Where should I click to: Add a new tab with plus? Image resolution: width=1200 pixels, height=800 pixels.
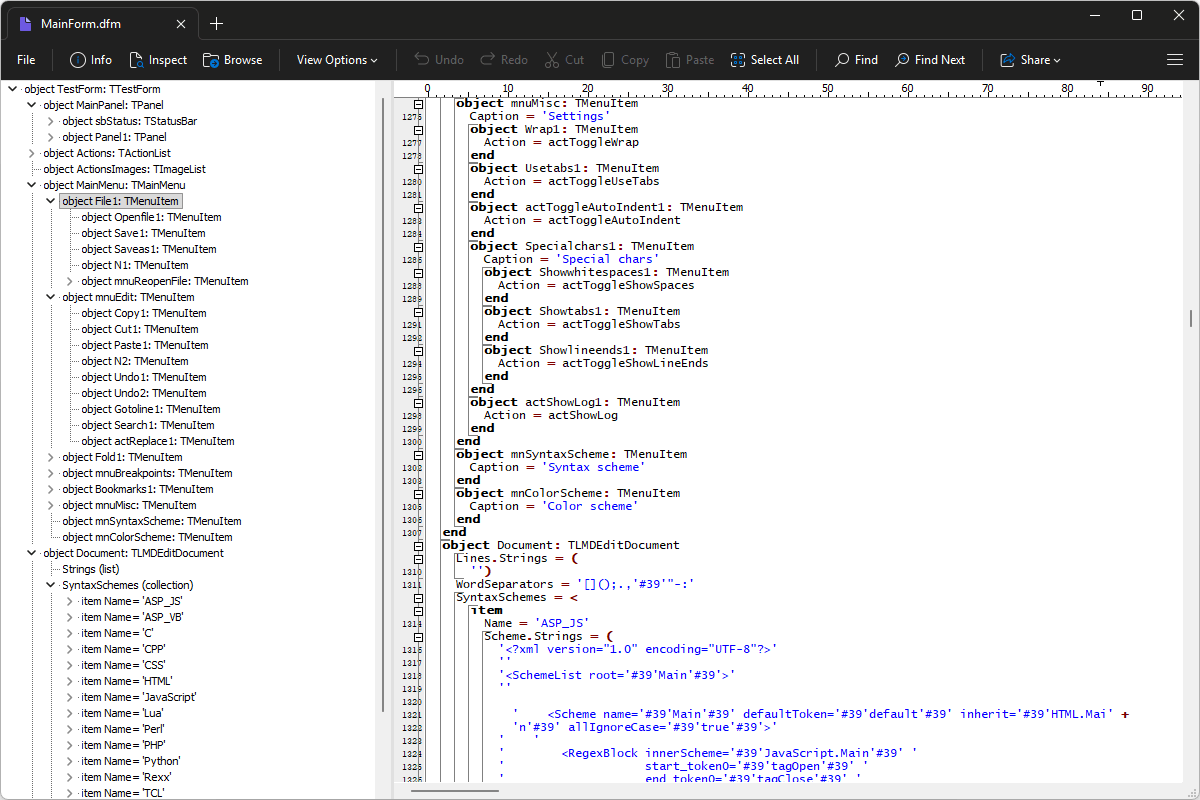tap(217, 24)
